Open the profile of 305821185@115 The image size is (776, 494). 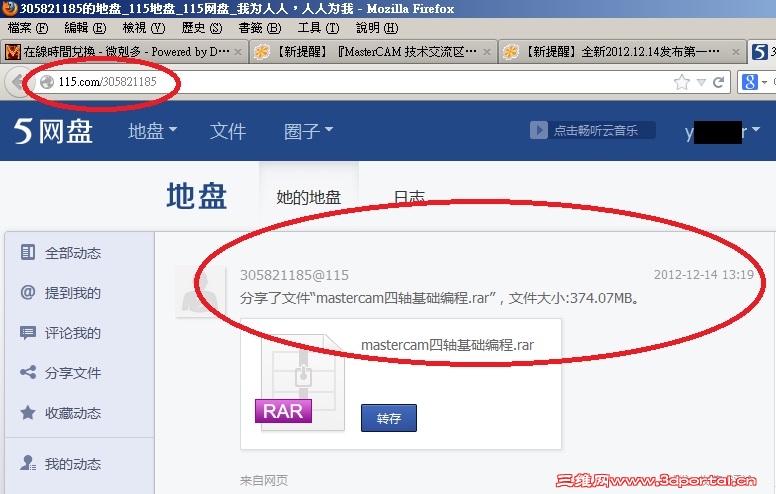click(294, 275)
